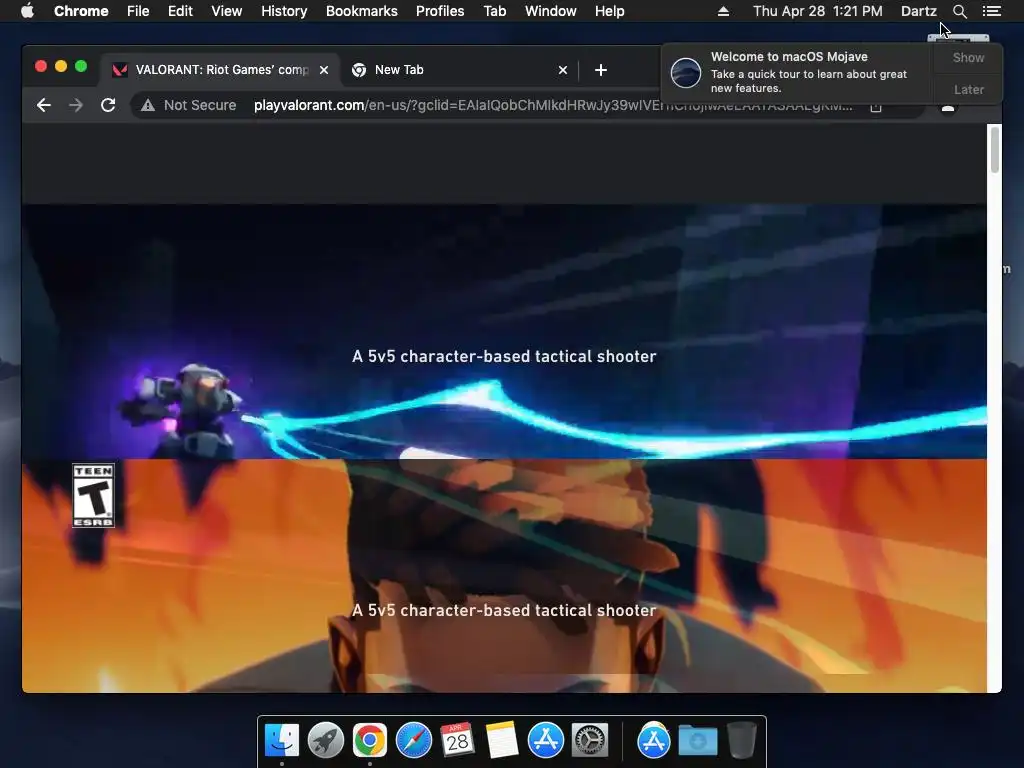The height and width of the screenshot is (768, 1024).
Task: Click the Mojave notification icon
Action: 686,72
